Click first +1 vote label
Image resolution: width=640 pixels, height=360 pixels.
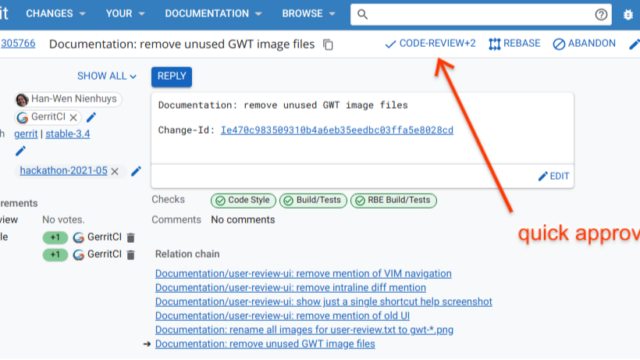[55, 238]
